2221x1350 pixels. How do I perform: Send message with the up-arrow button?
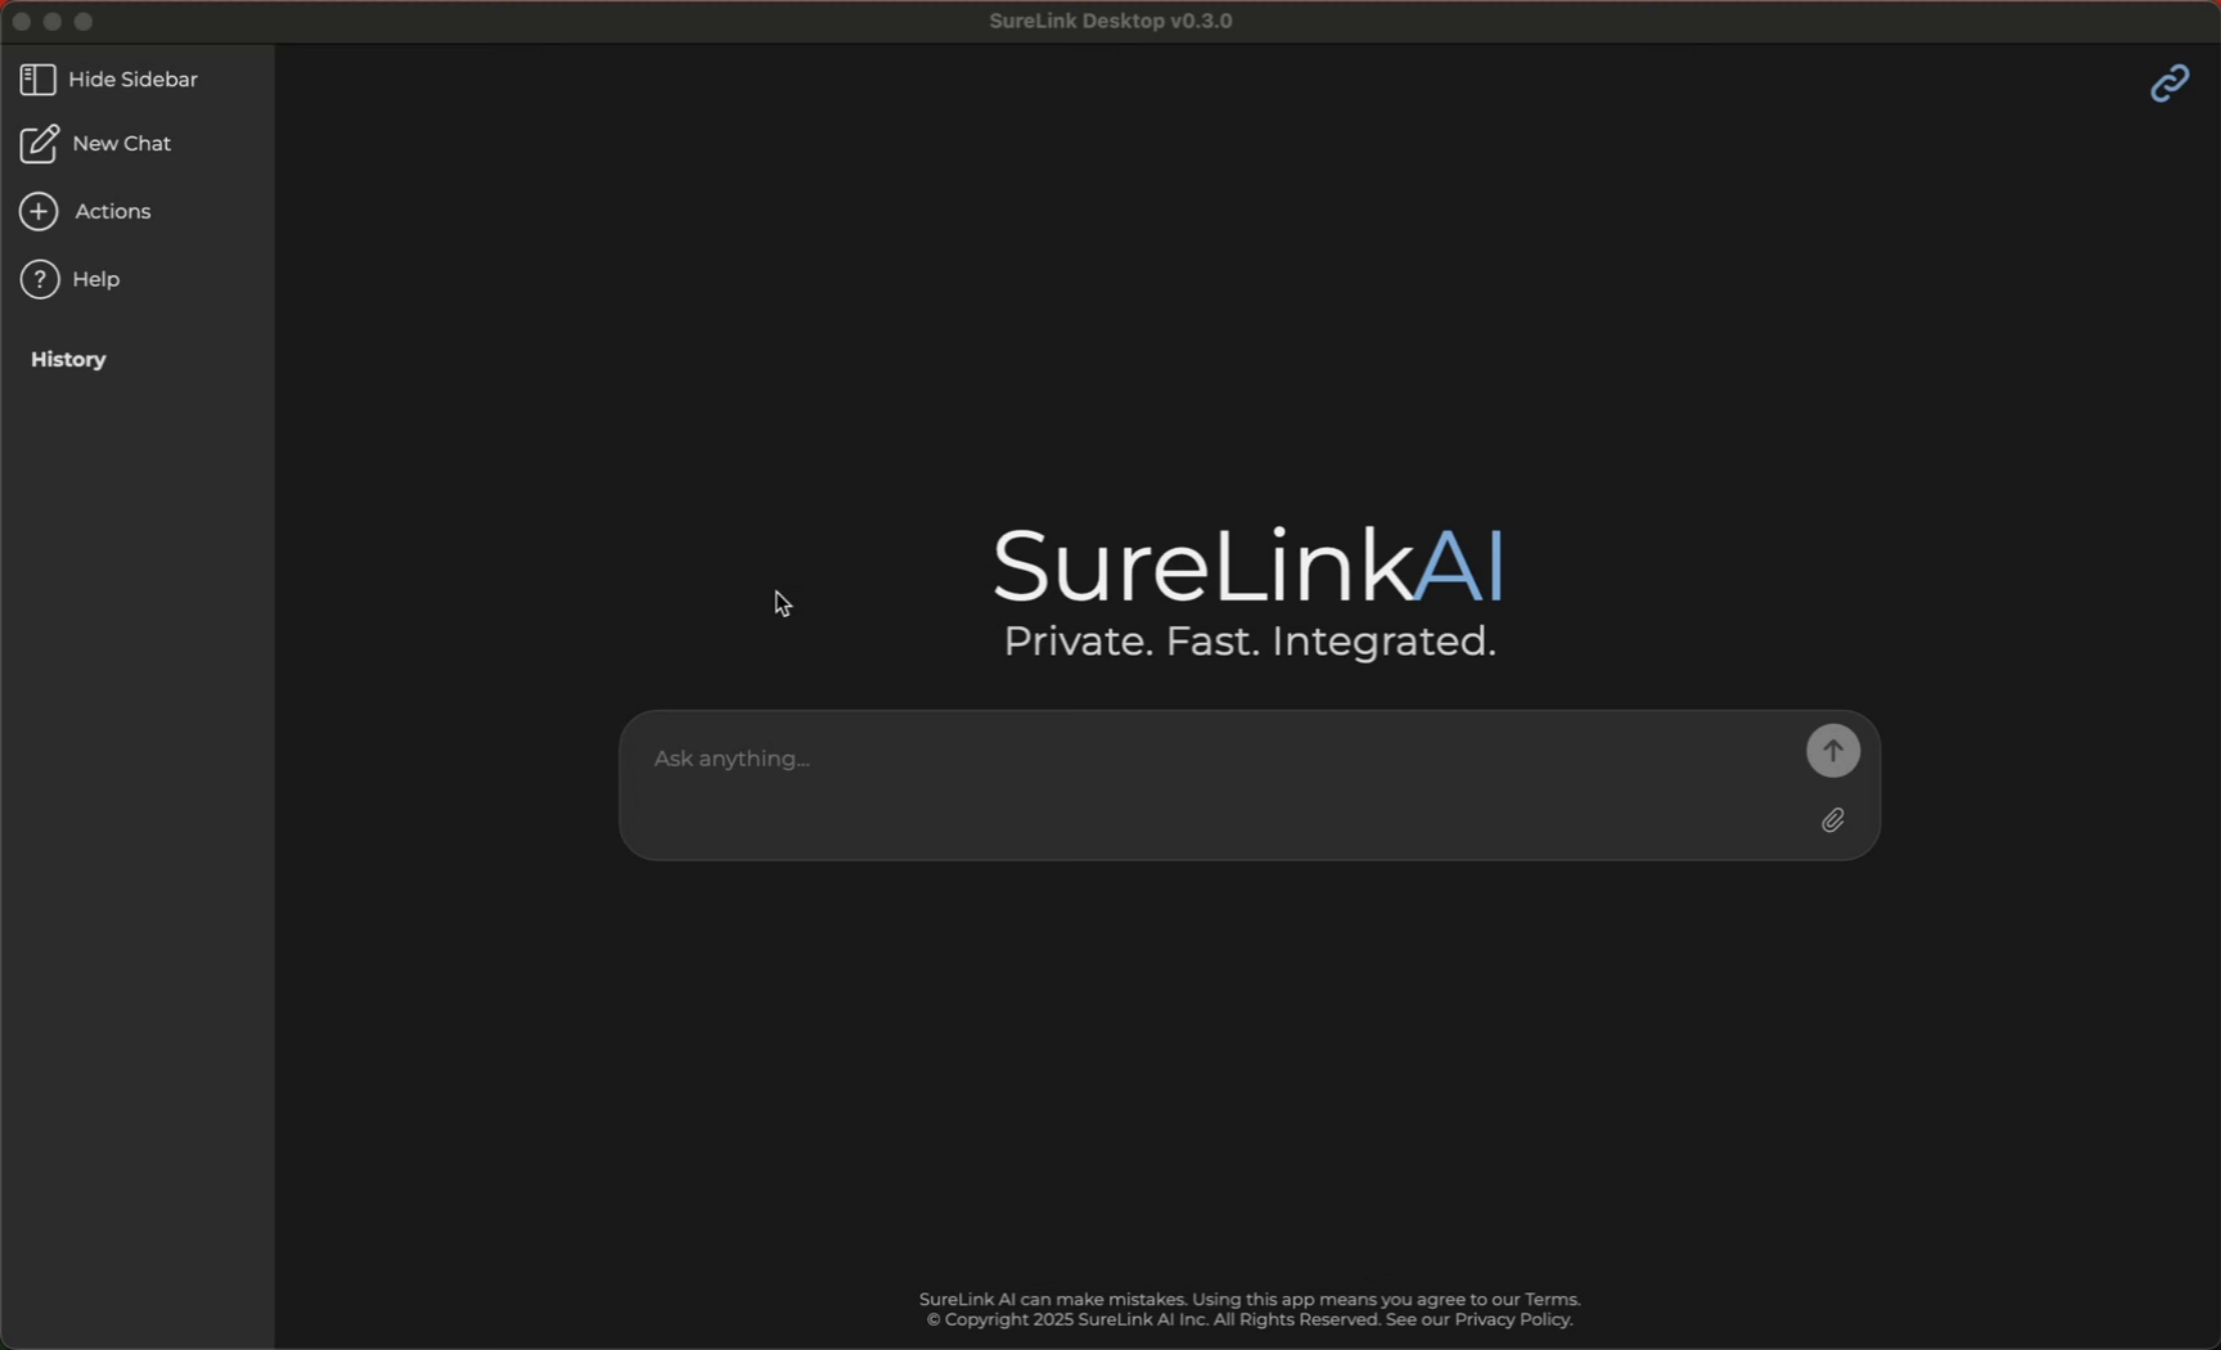click(x=1832, y=750)
